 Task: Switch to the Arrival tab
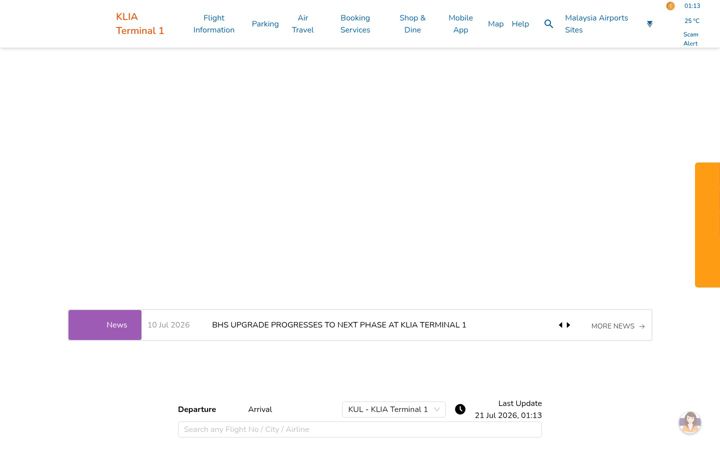coord(260,410)
